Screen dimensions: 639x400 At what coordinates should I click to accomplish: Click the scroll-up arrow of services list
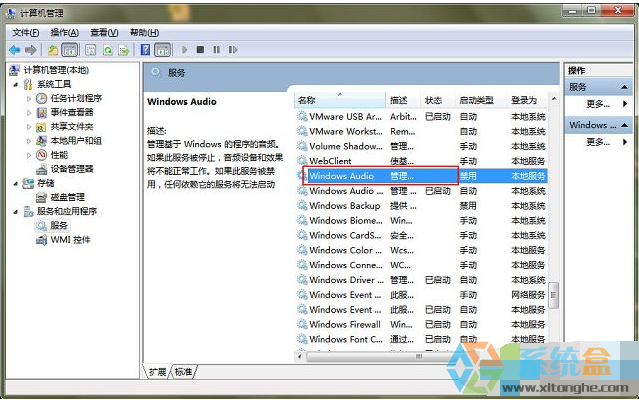click(553, 99)
